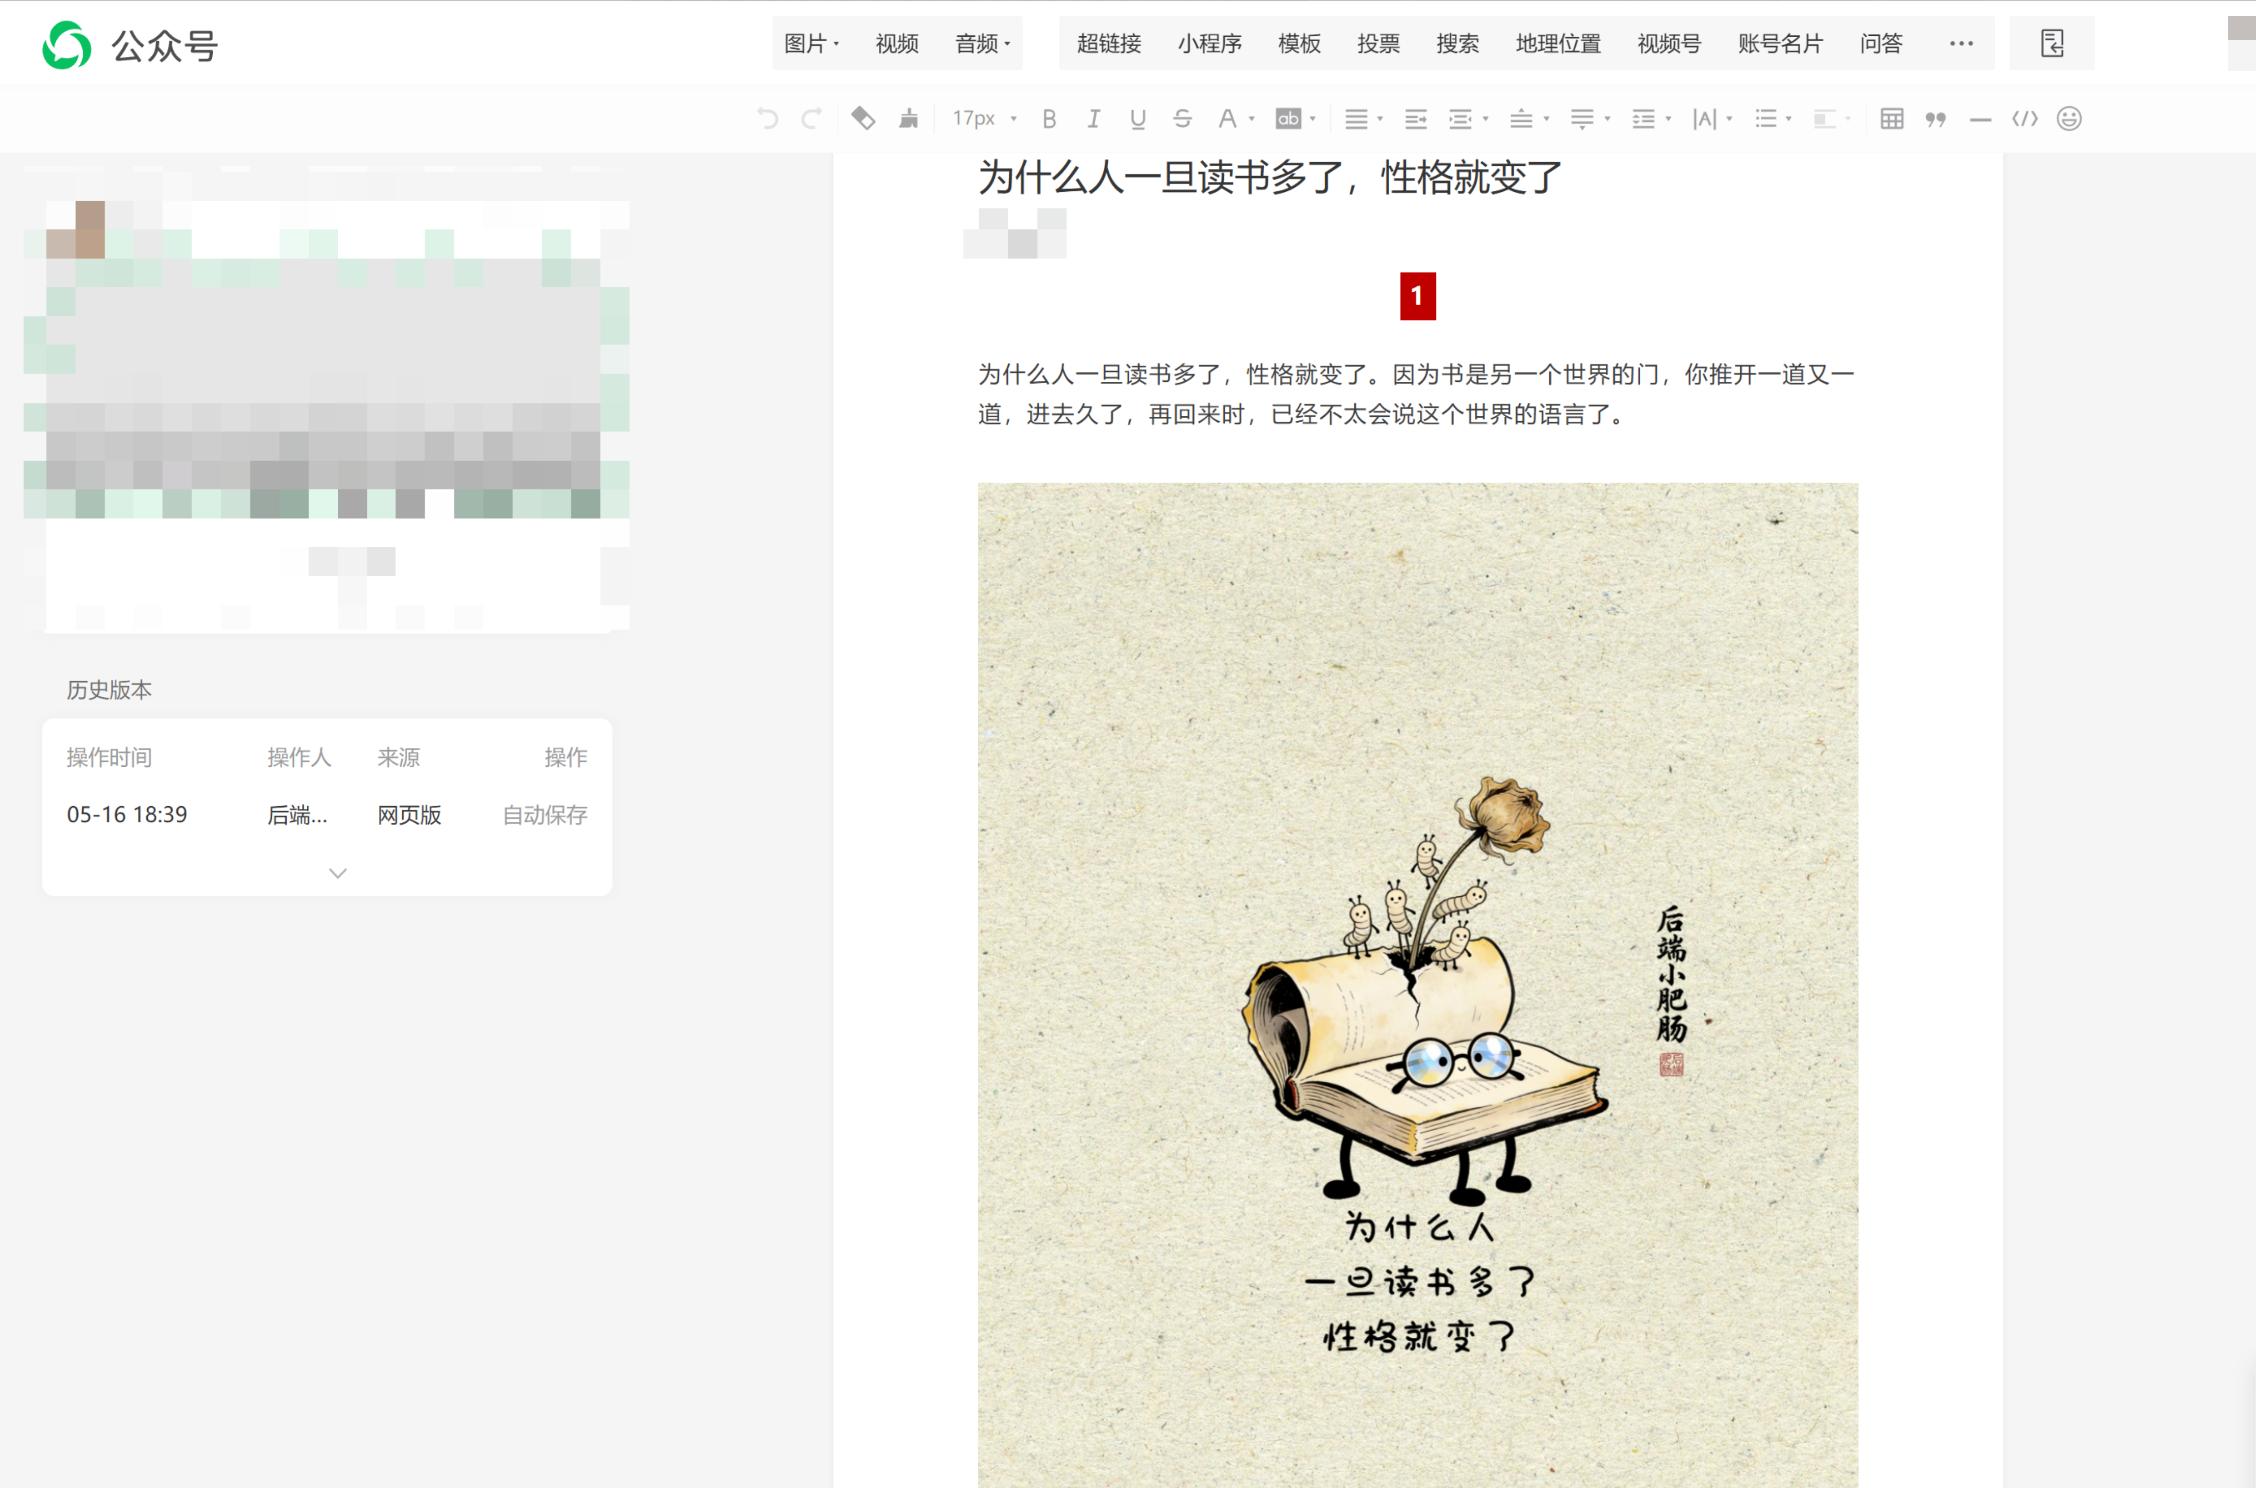Open the space-before-paragraph dropdown
Image resolution: width=2256 pixels, height=1488 pixels.
coord(1529,119)
